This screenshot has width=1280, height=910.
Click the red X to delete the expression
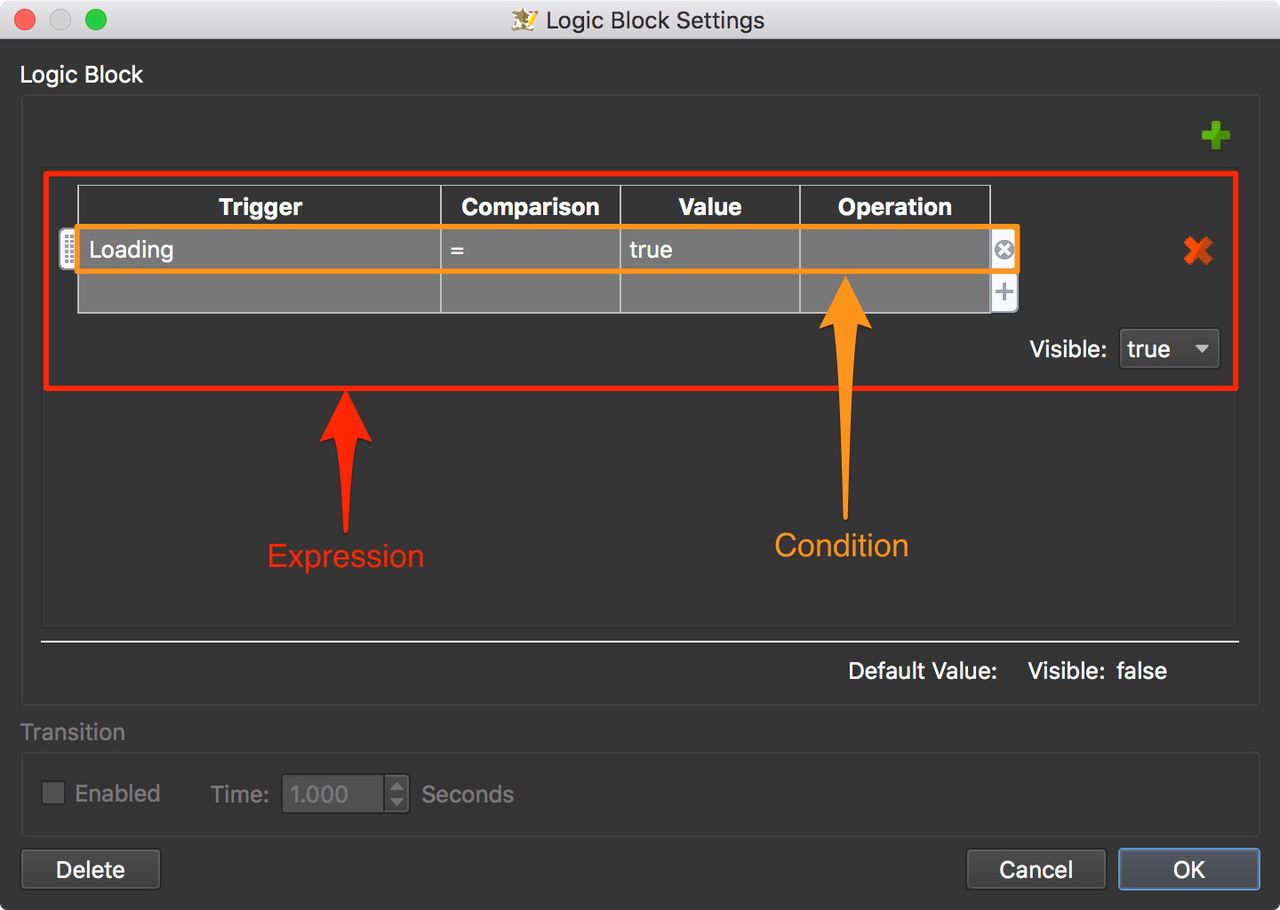(x=1197, y=250)
